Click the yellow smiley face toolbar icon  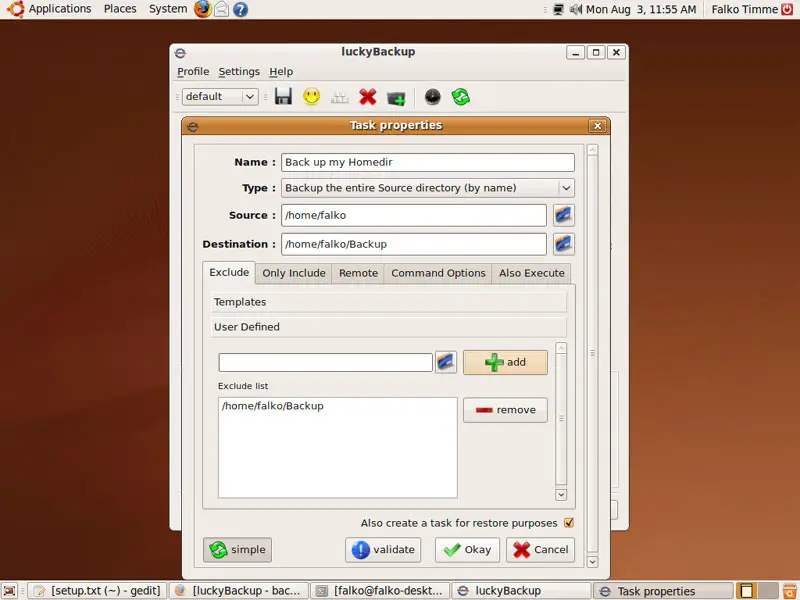pyautogui.click(x=311, y=96)
